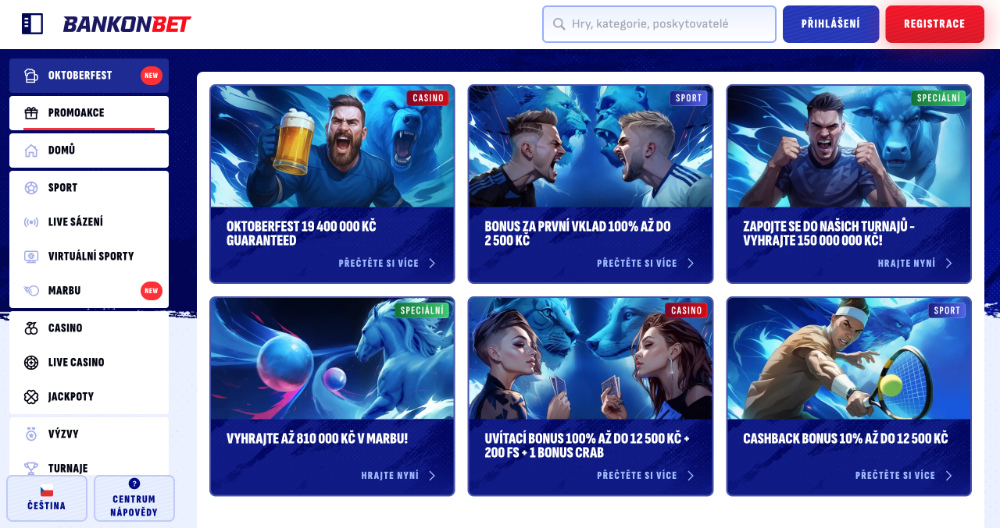1000x528 pixels.
Task: Click the Marbu horse promo image
Action: [x=332, y=359]
